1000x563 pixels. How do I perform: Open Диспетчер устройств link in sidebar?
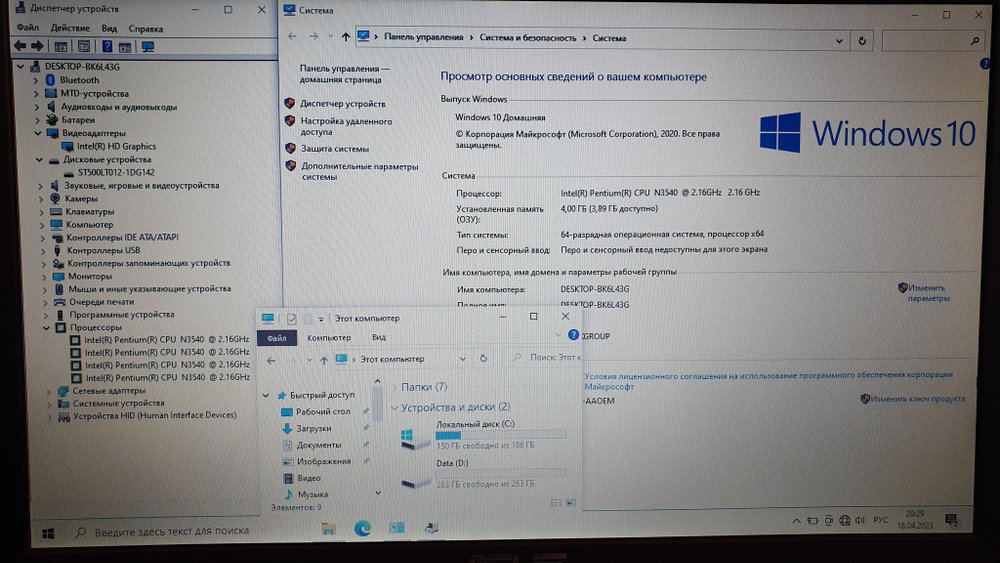[x=342, y=104]
